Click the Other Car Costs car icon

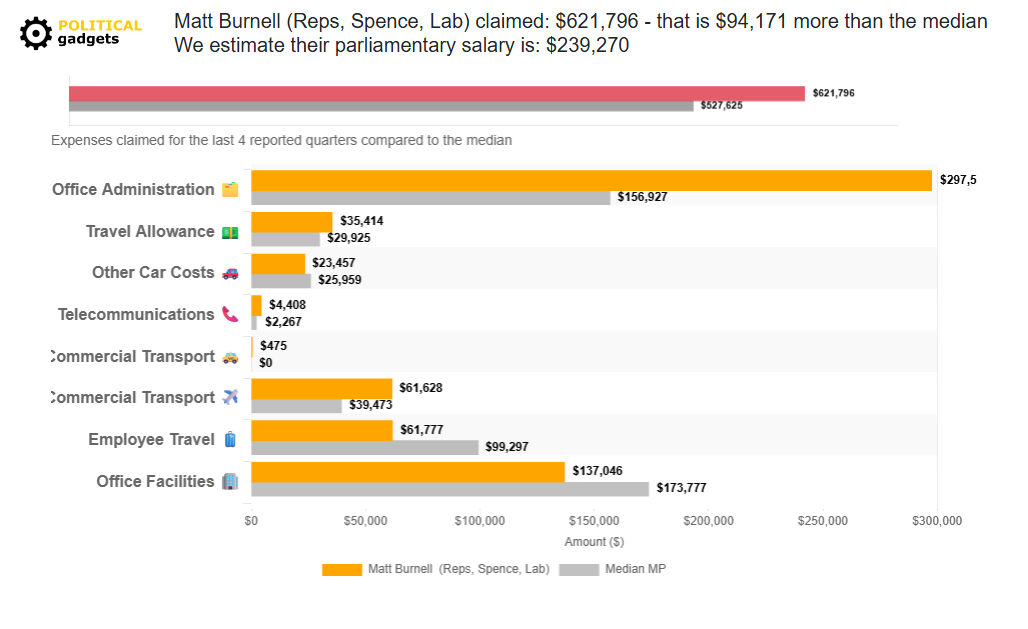(x=230, y=273)
